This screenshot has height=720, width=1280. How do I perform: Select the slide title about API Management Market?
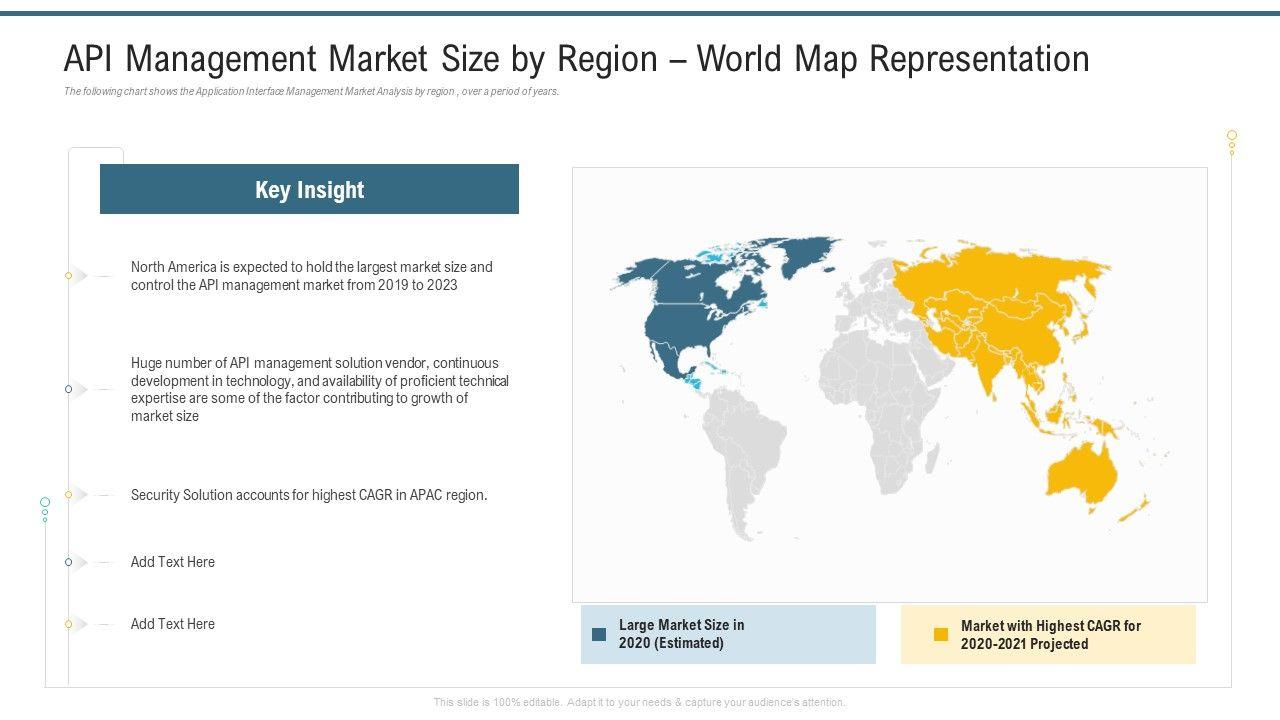click(x=576, y=59)
